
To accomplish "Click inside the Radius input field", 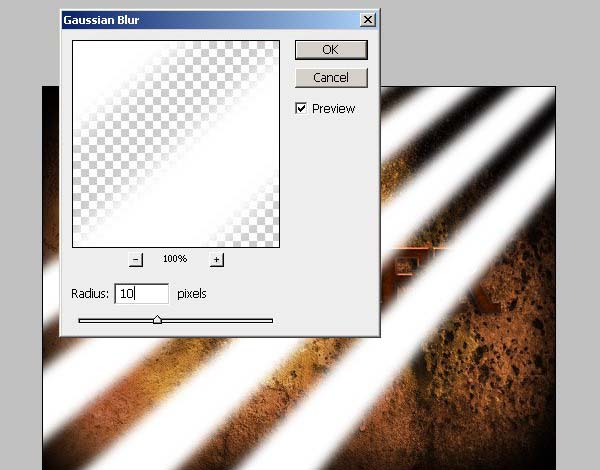I will [142, 294].
